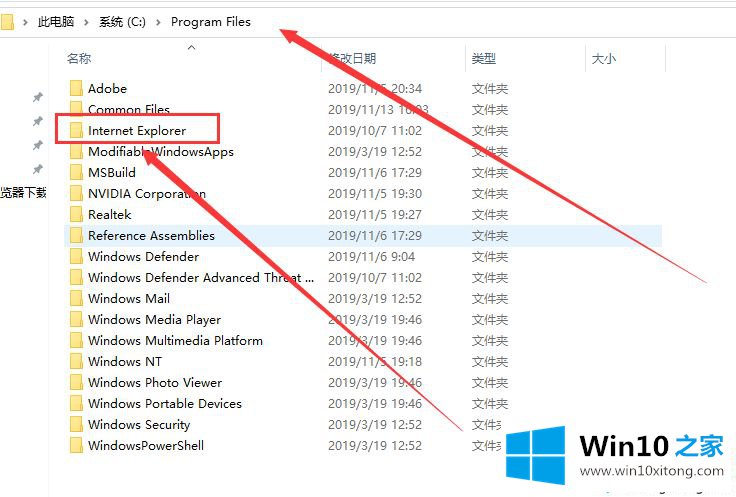Expand the chevron after 此电脑 breadcrumb
Image resolution: width=736 pixels, height=497 pixels.
click(x=86, y=22)
